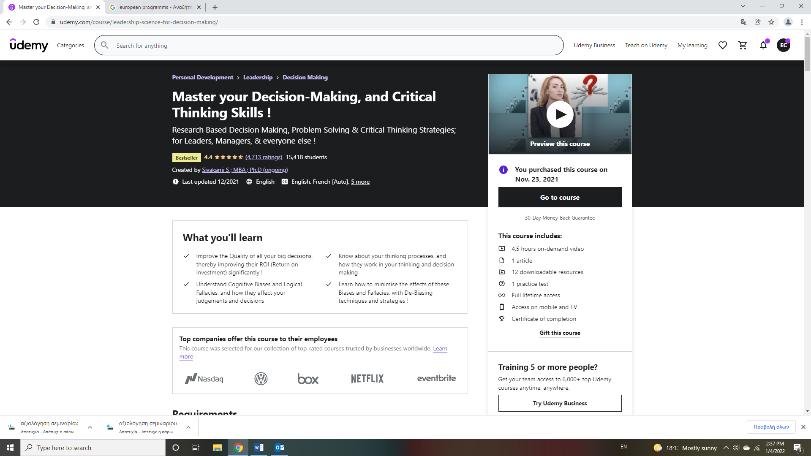Close the Master your Decision-Making tab

98,7
